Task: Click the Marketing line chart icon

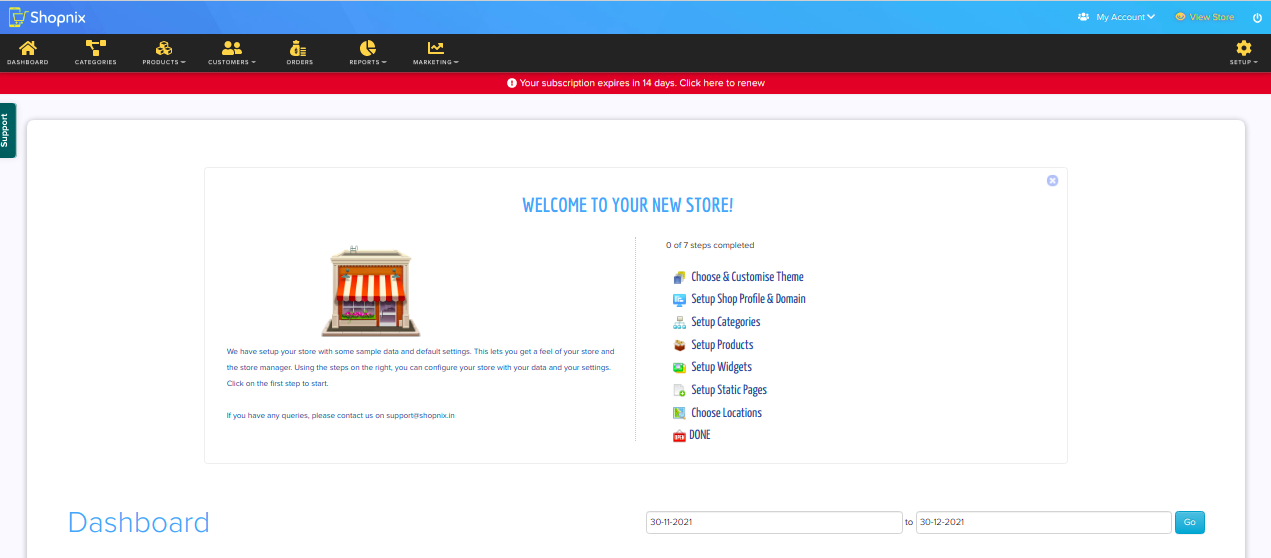Action: coord(436,48)
